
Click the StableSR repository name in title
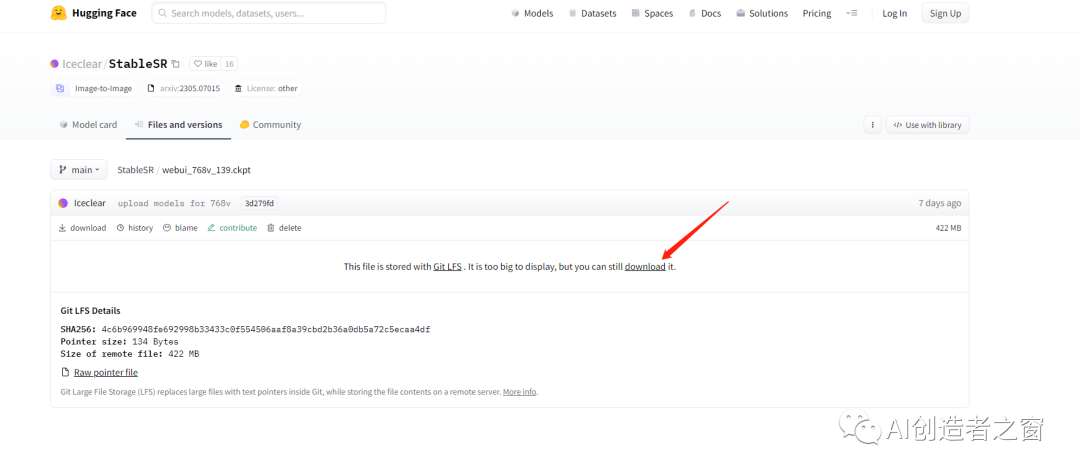click(138, 63)
